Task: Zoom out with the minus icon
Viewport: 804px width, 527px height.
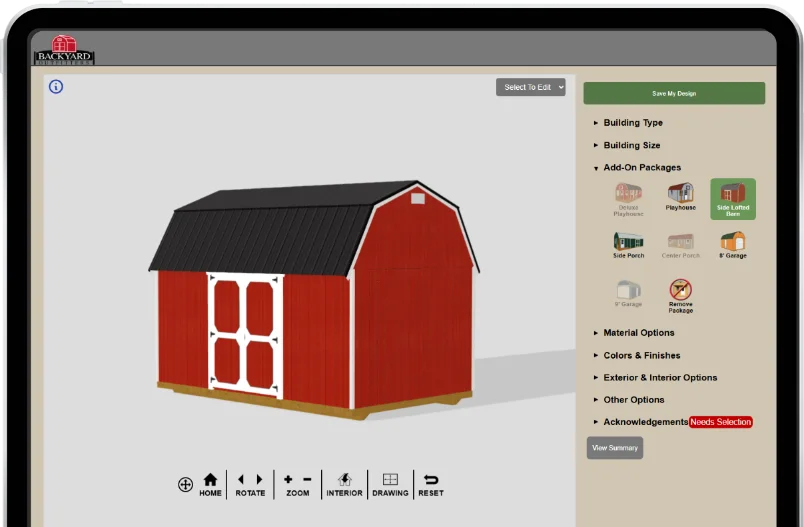Action: pos(307,480)
